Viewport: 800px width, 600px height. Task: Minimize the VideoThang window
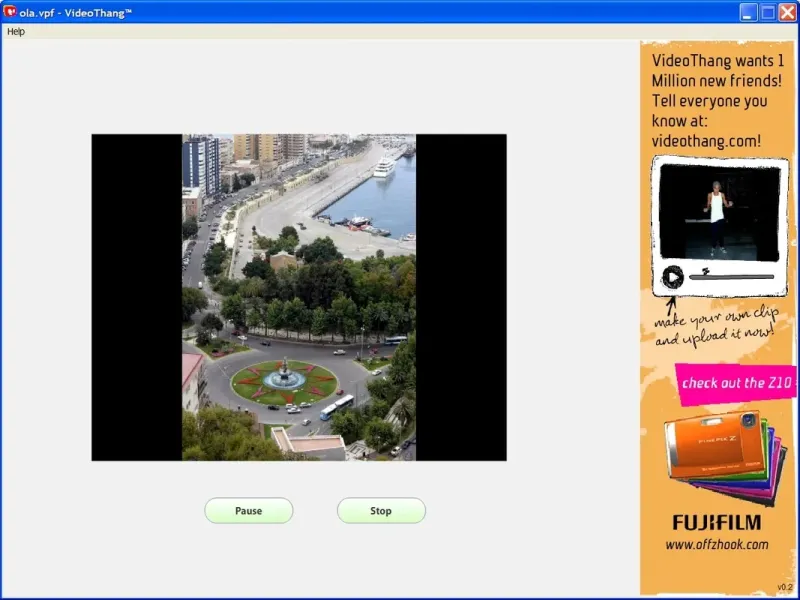pyautogui.click(x=748, y=12)
